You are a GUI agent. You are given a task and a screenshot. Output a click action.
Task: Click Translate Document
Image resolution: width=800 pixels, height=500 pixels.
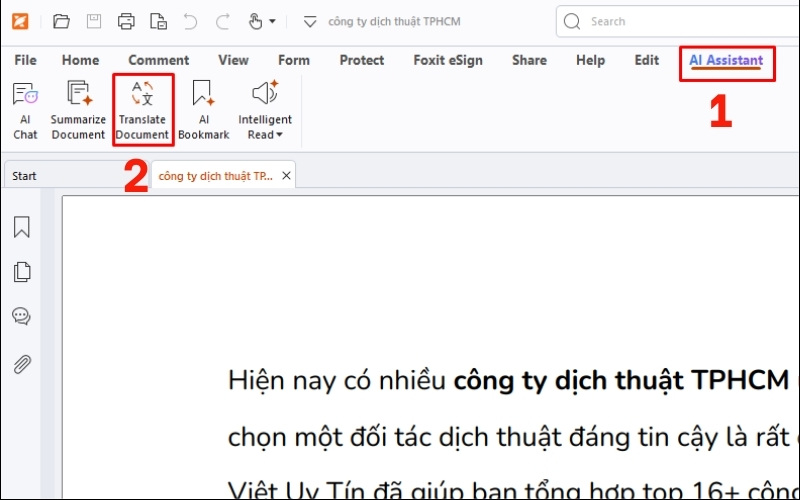[142, 110]
